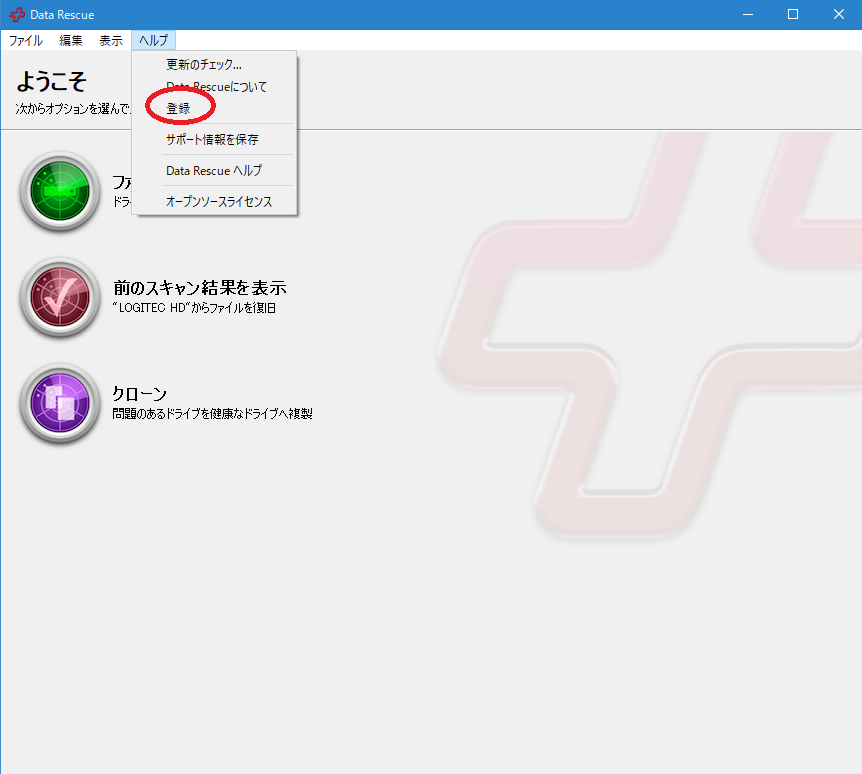The width and height of the screenshot is (862, 774).
Task: Open Data Rescue ヘルプ from the menu
Action: 213,170
